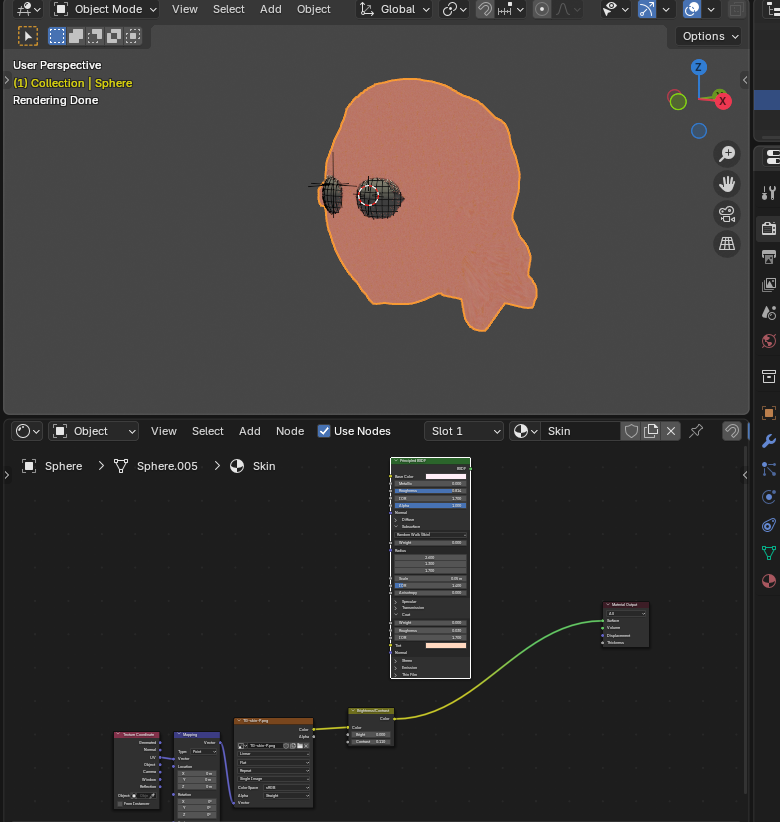
Task: Open shader type Object dropdown in node editor
Action: (x=93, y=431)
